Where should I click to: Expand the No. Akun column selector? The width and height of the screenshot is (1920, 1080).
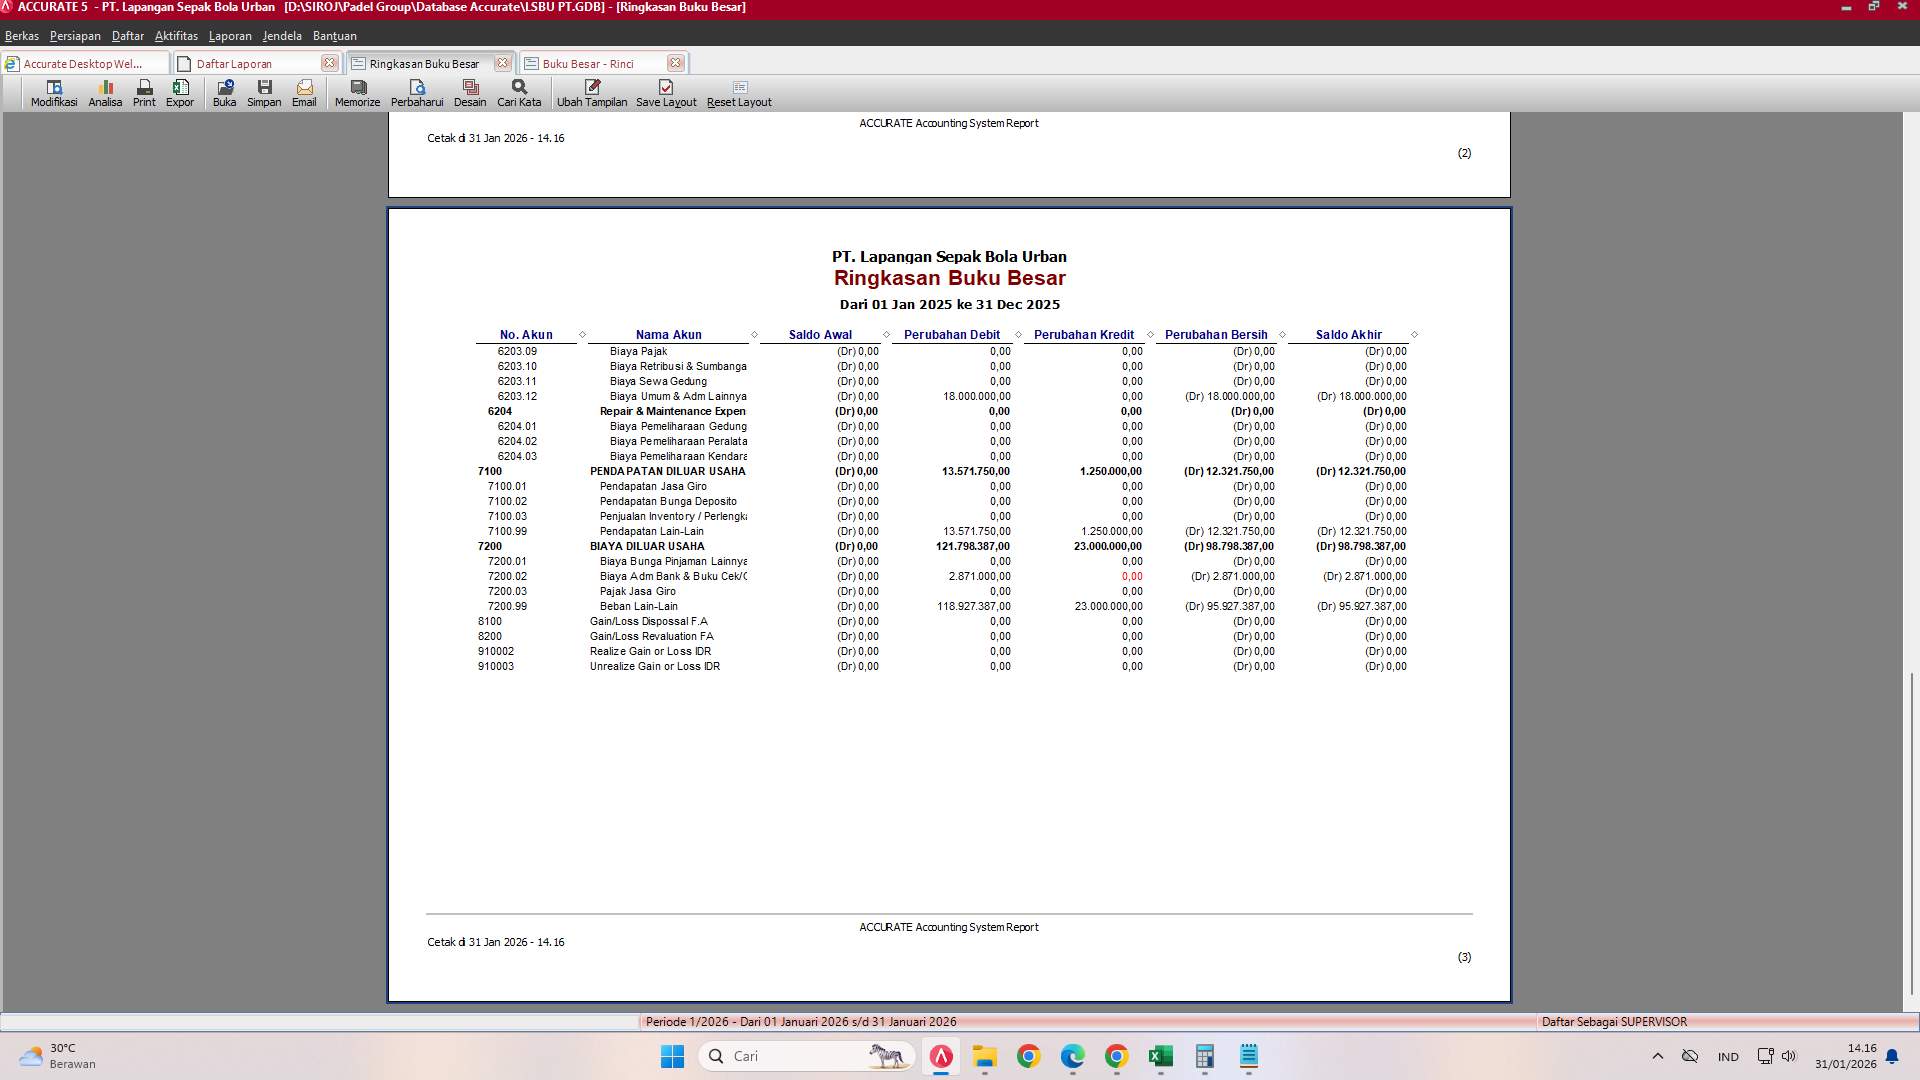(580, 334)
